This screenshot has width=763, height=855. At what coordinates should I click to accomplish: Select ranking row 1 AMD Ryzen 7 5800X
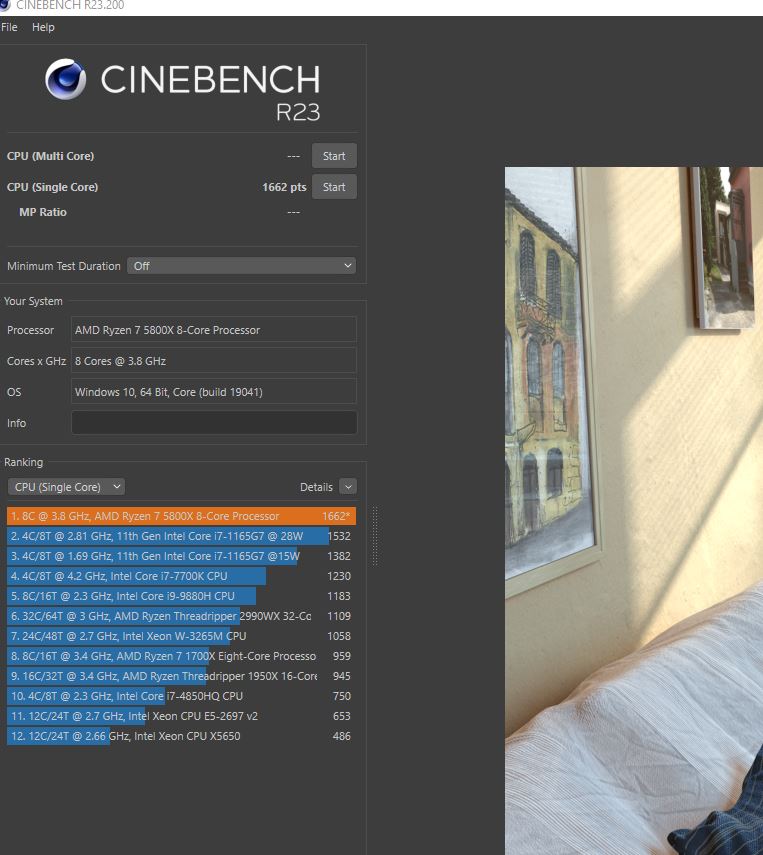coord(181,516)
